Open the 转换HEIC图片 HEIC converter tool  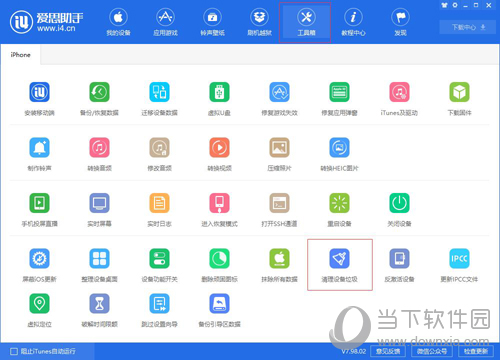click(x=339, y=154)
